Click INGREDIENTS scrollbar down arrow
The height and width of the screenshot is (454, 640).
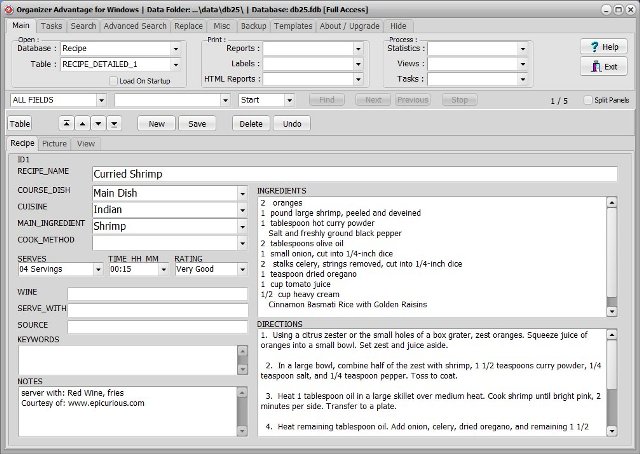coord(611,312)
